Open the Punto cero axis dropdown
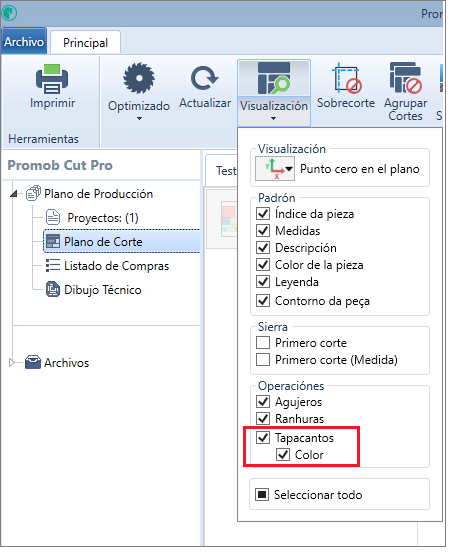The height and width of the screenshot is (557, 454). (275, 169)
